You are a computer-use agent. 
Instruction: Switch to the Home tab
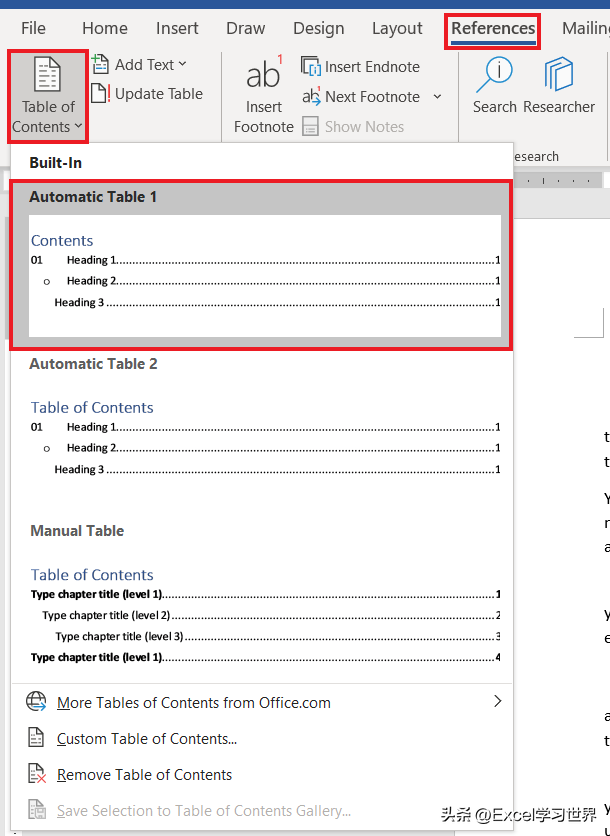pos(105,28)
